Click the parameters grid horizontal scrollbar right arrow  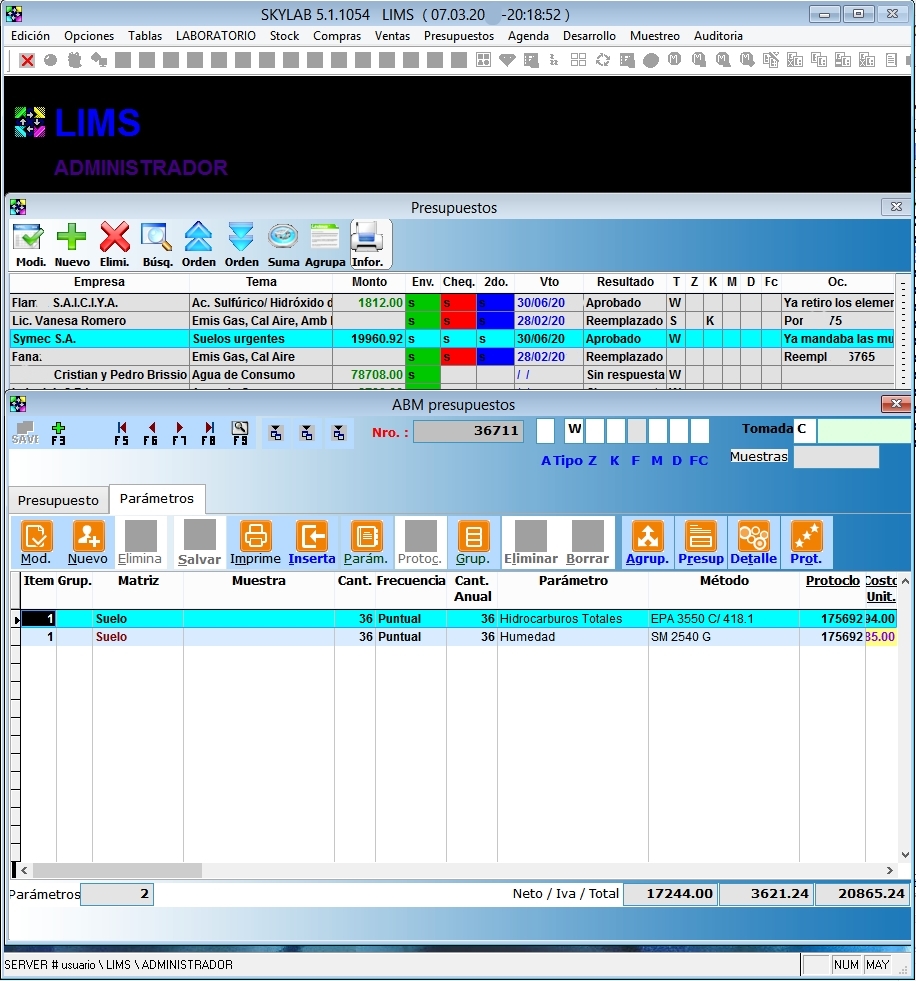tap(890, 871)
